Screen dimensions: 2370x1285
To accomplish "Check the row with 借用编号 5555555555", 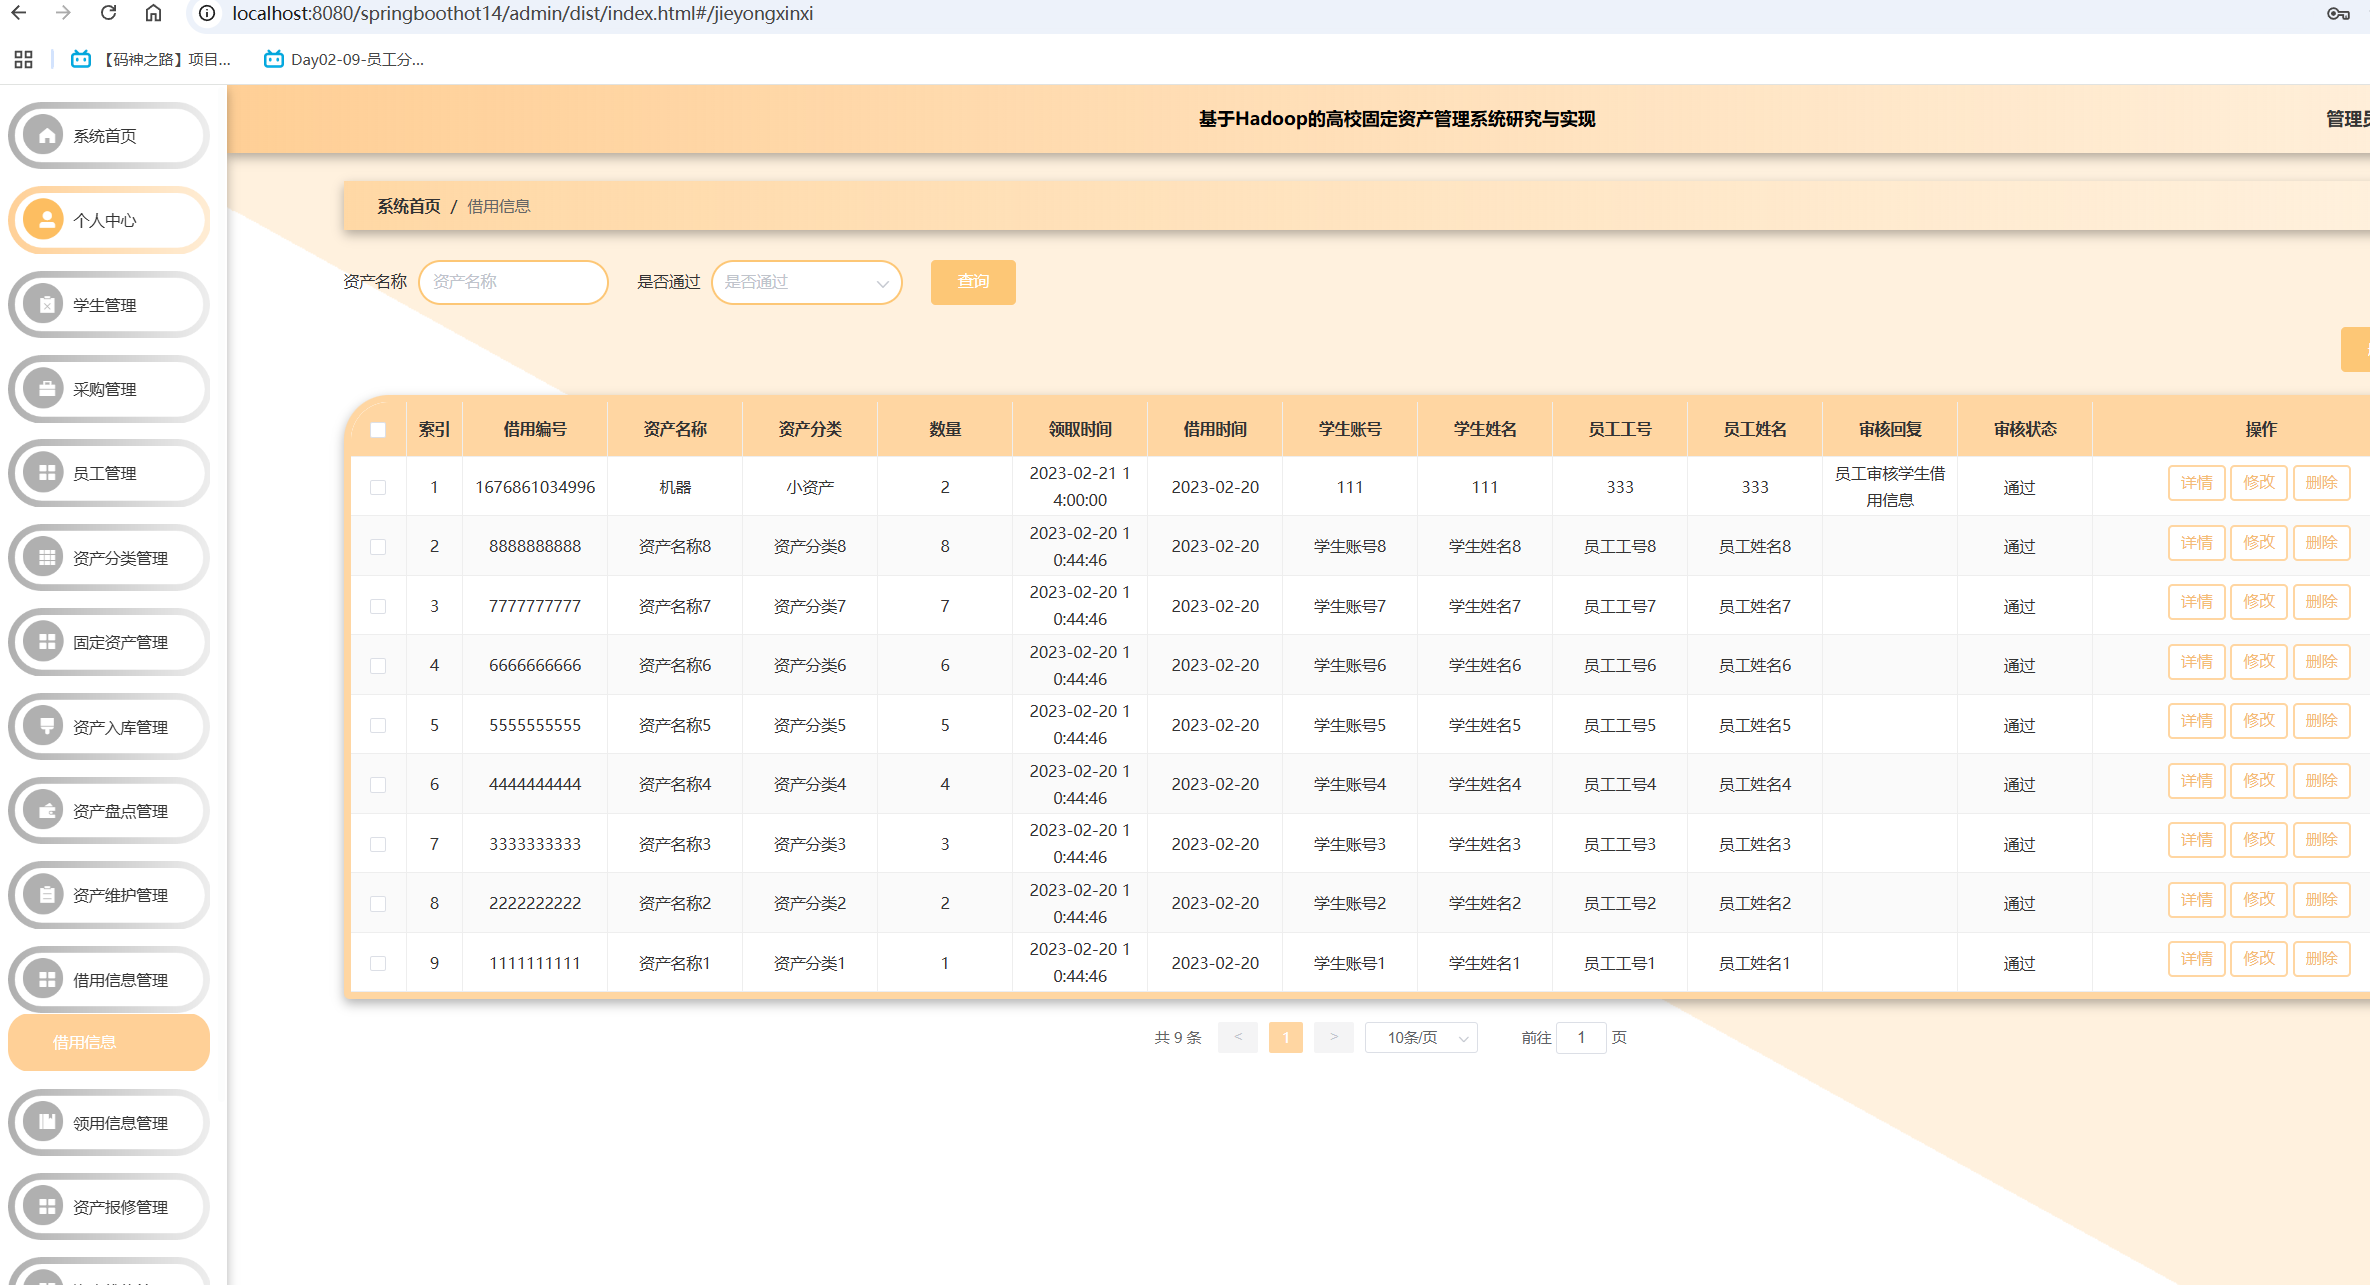I will click(378, 725).
